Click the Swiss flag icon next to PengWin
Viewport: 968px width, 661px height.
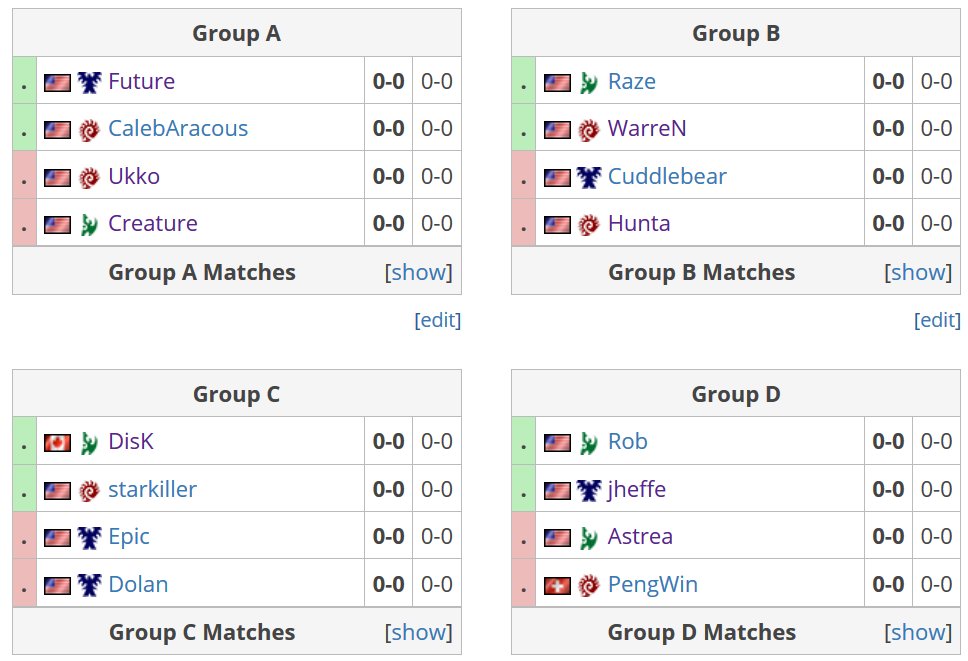tap(557, 585)
